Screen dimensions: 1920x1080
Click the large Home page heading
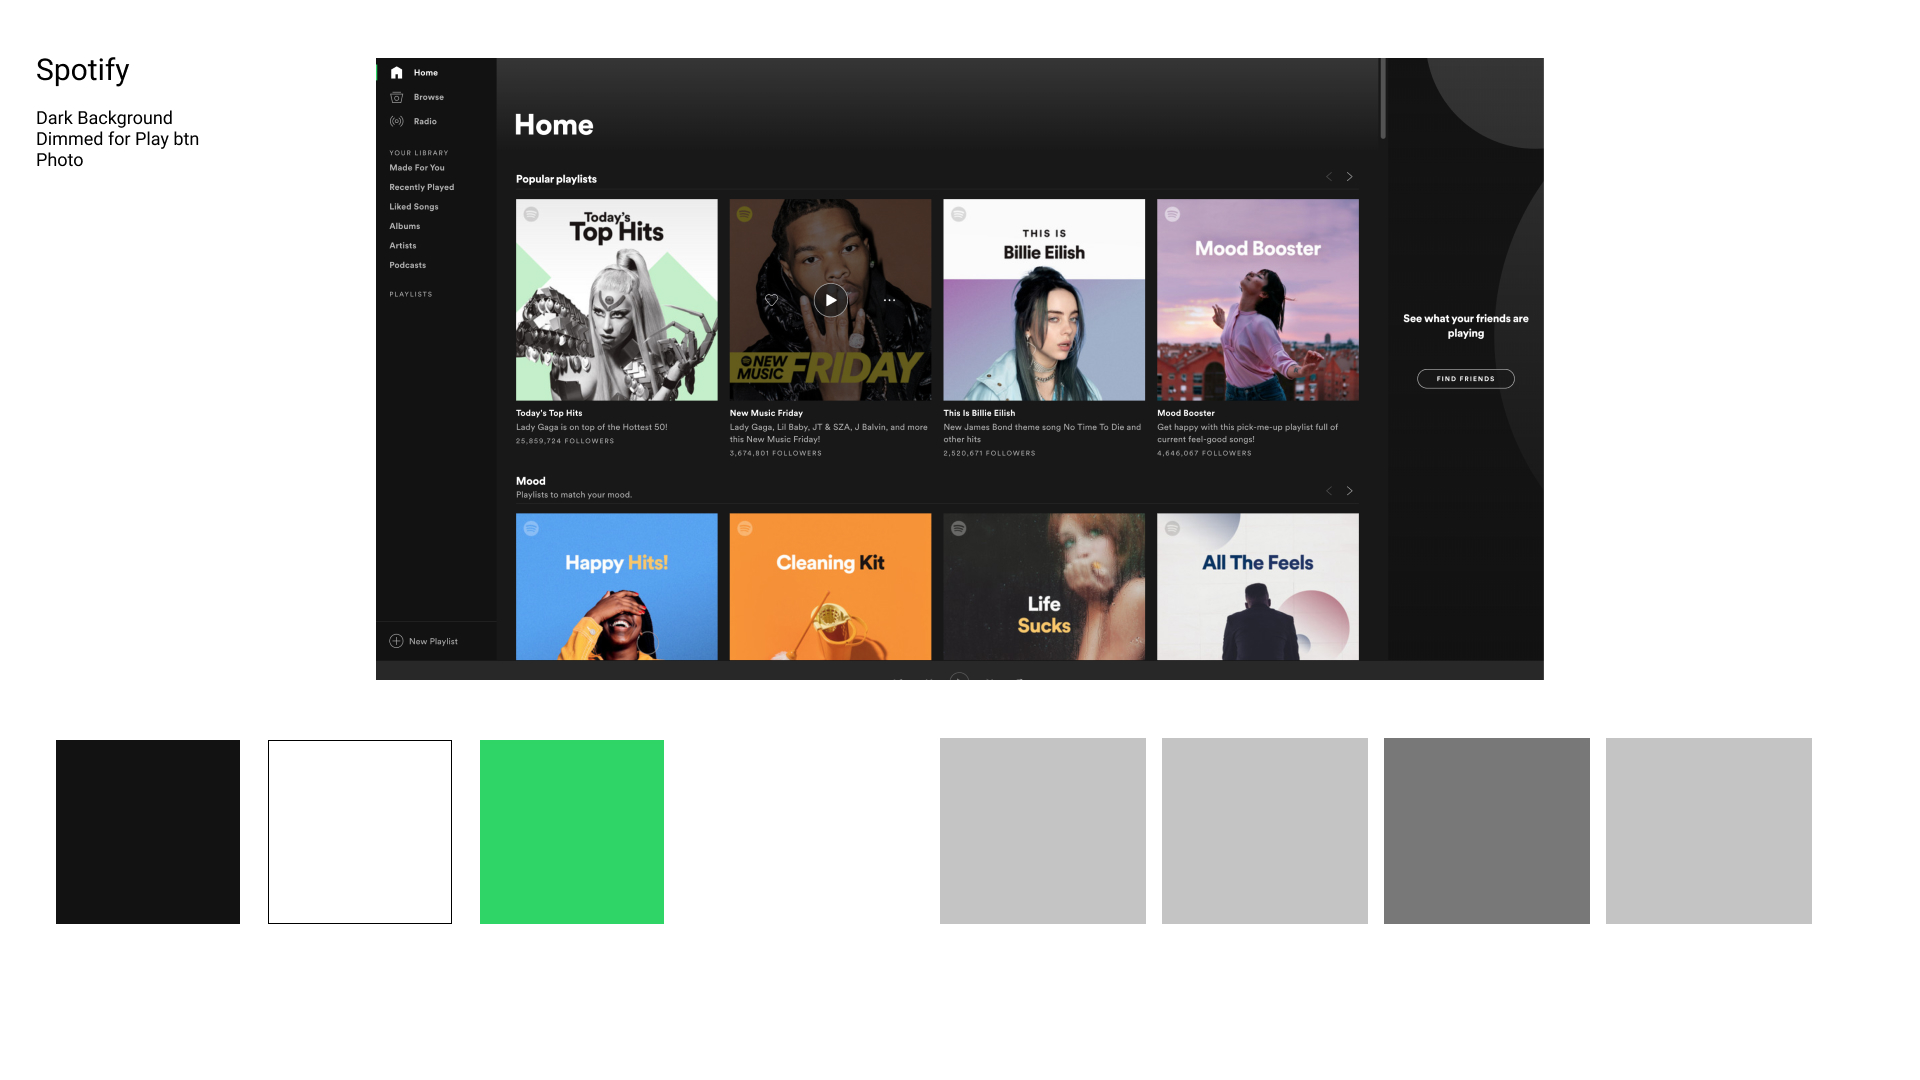click(554, 125)
